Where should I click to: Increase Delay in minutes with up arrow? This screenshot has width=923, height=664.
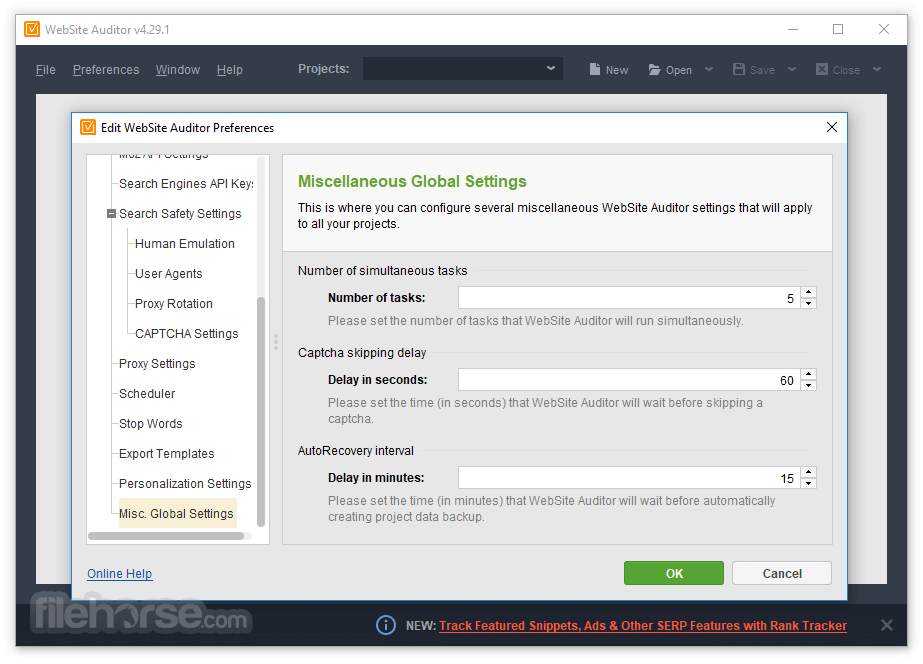point(809,472)
